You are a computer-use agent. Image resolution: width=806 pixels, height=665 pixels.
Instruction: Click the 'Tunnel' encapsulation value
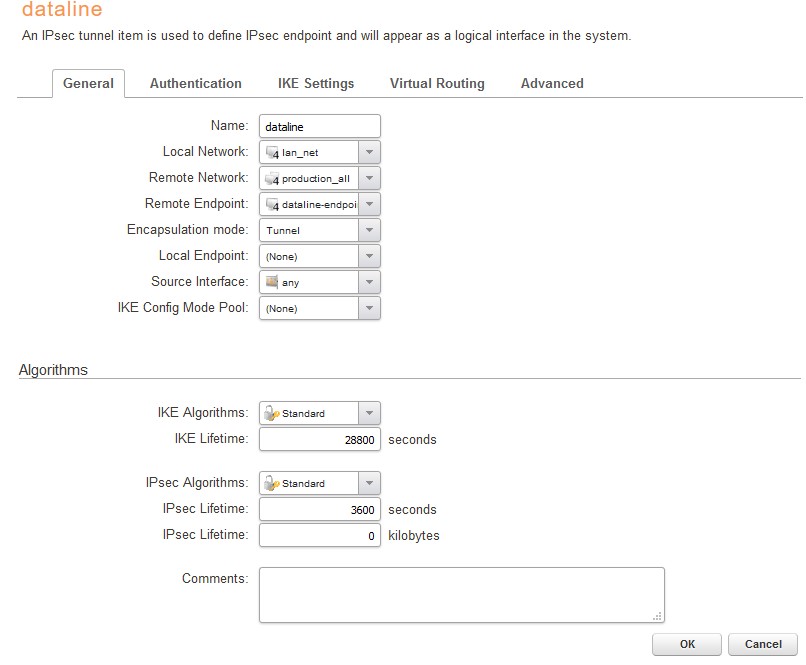coord(283,230)
